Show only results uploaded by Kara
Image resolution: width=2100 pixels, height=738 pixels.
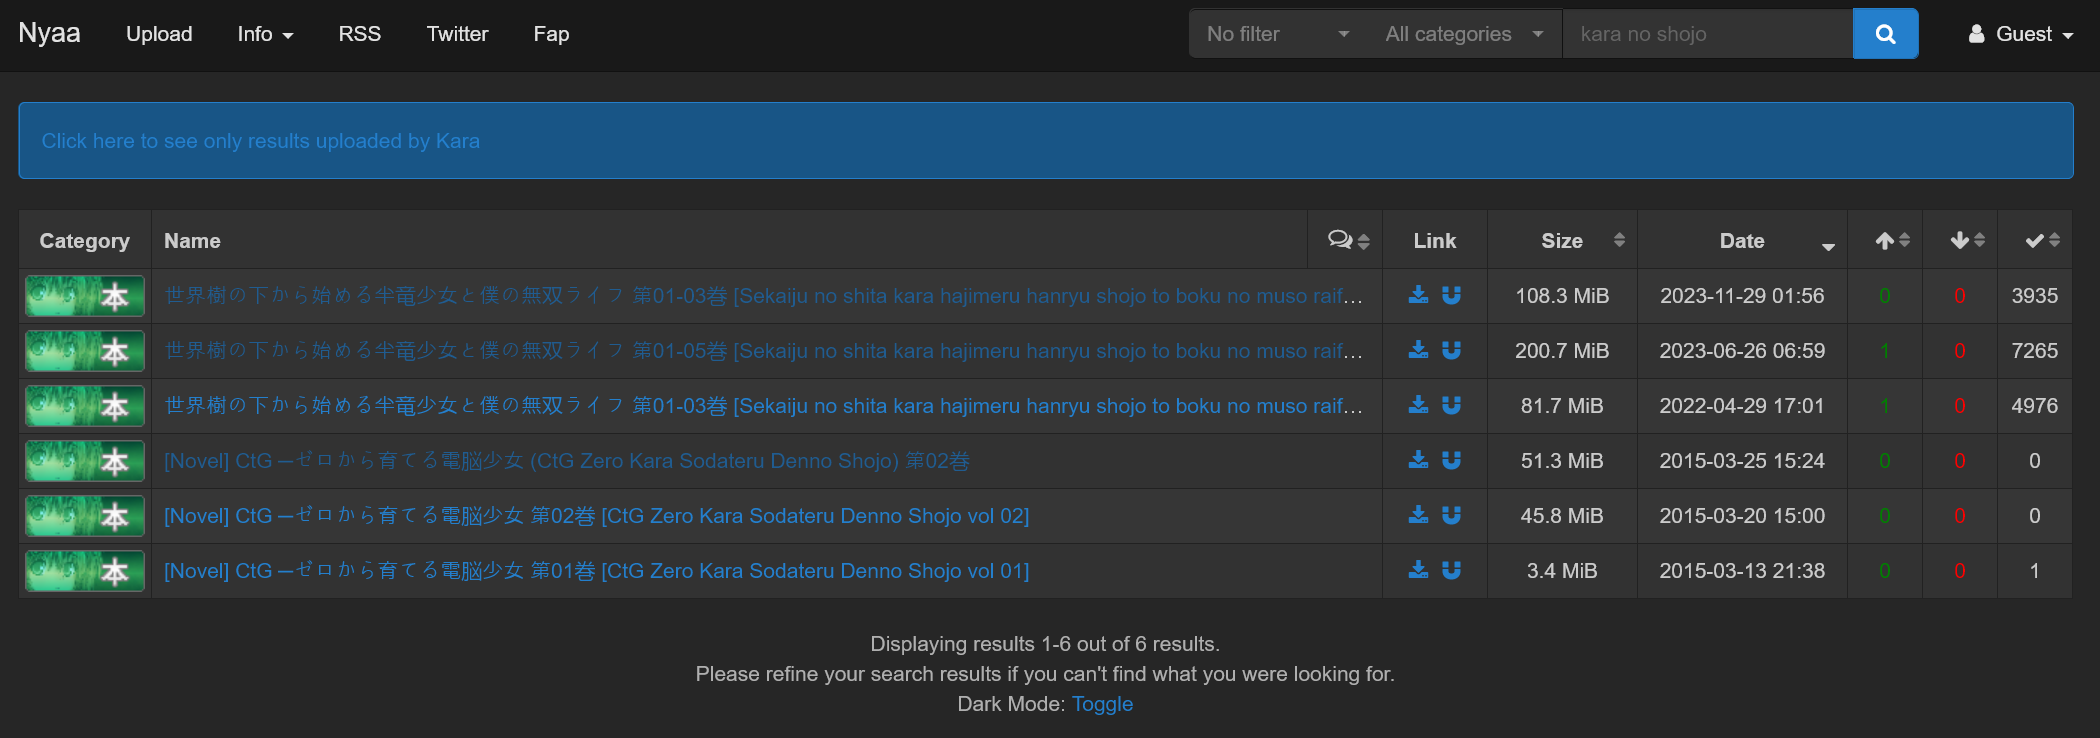260,141
